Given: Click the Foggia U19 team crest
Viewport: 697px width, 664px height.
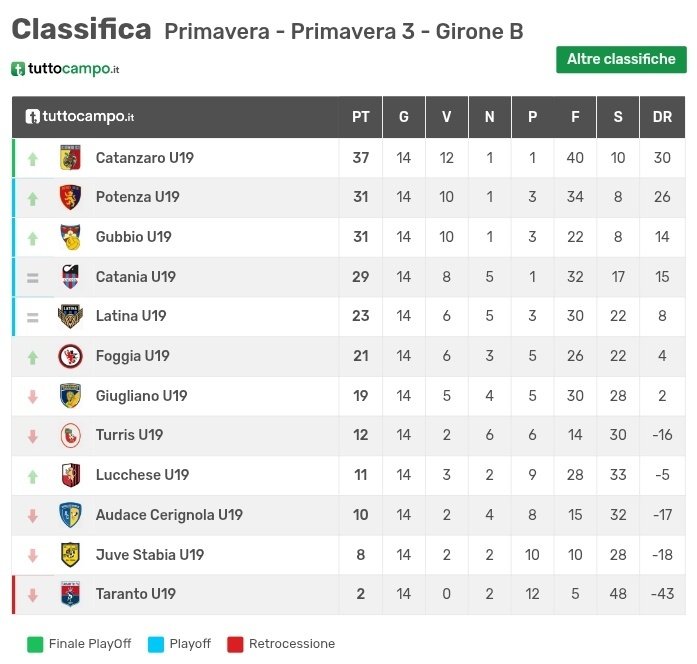Looking at the screenshot, I should tap(70, 356).
